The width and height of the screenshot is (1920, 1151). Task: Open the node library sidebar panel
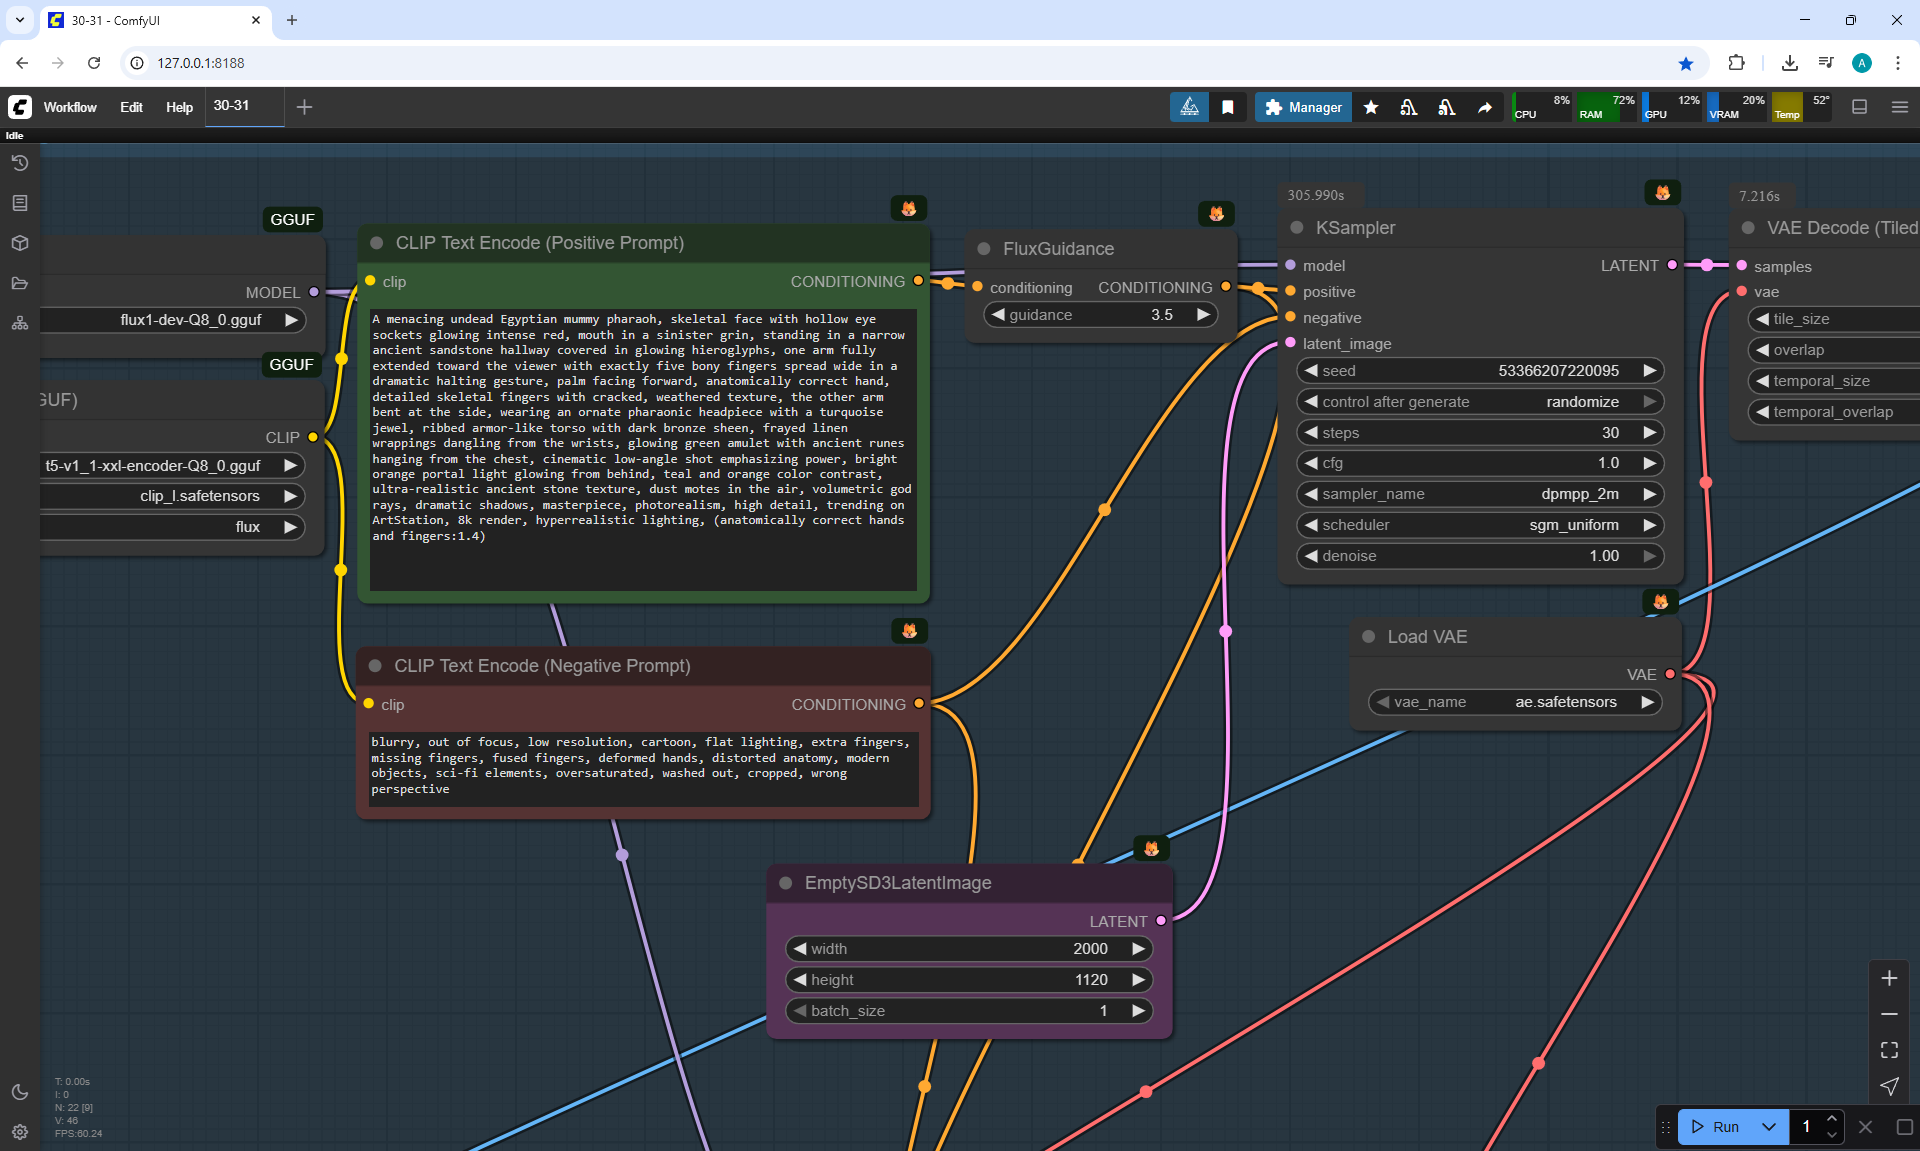click(20, 203)
